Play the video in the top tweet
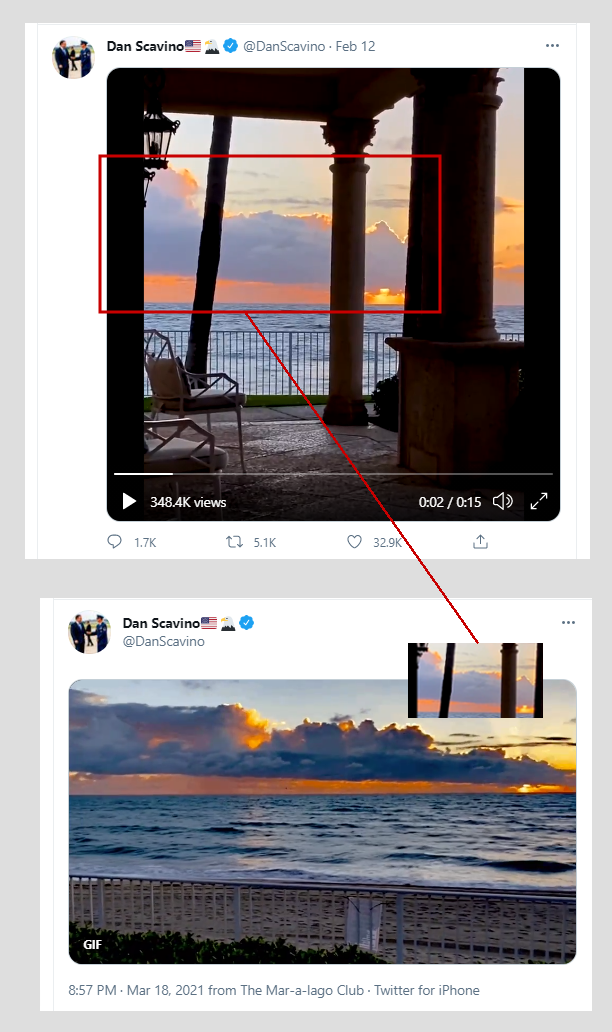 [x=129, y=502]
